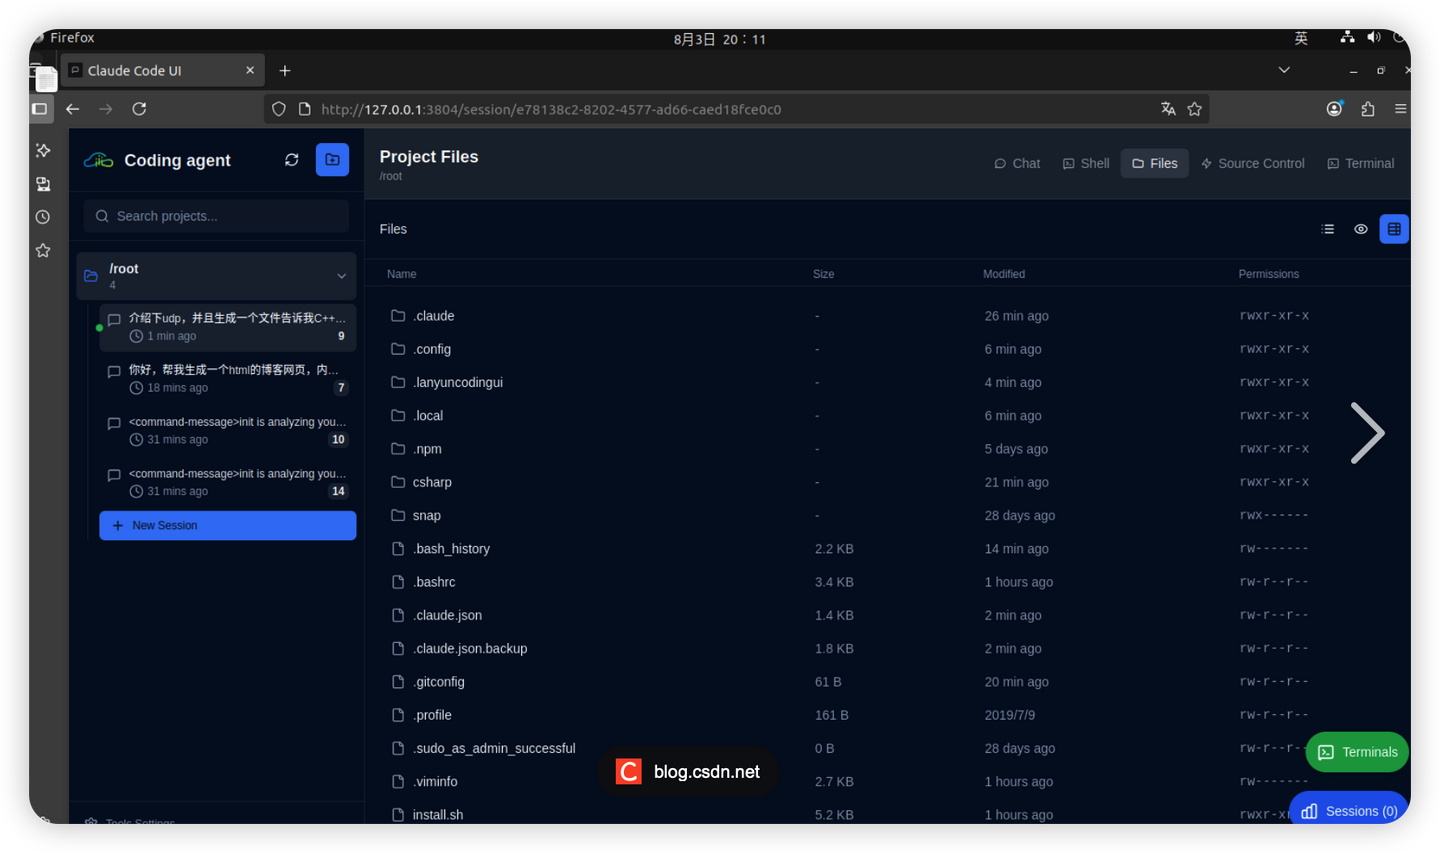Image resolution: width=1440 pixels, height=853 pixels.
Task: Select the Files tab
Action: (x=1154, y=163)
